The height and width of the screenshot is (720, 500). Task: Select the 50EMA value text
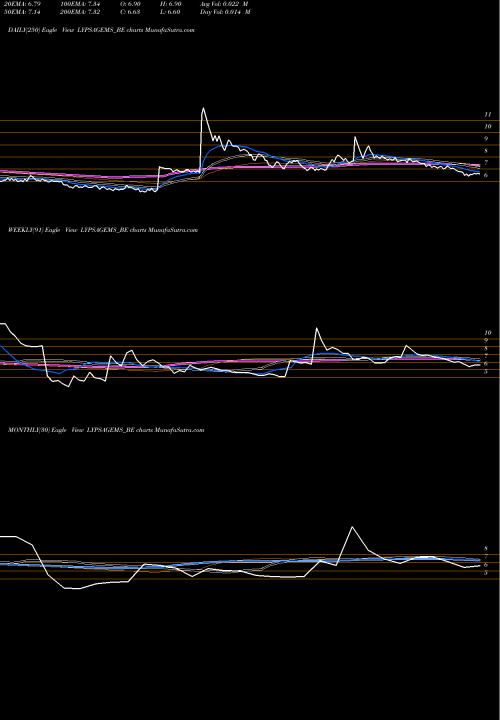[x=21, y=12]
